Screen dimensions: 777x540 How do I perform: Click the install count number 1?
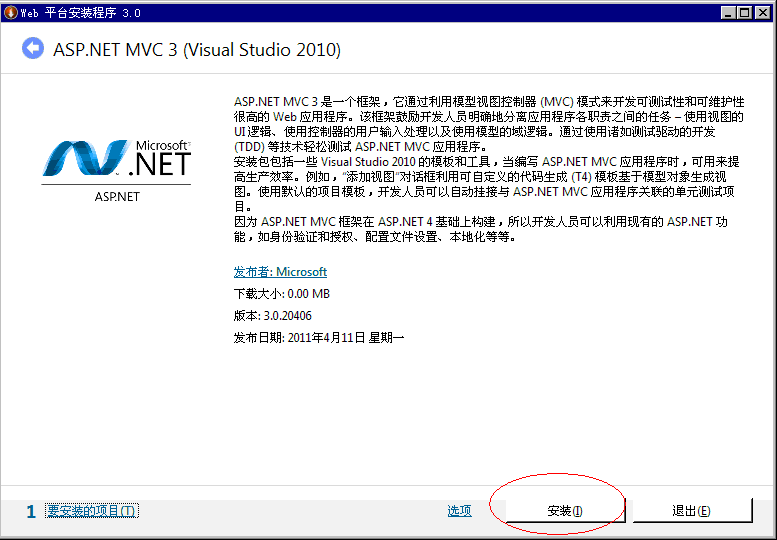pos(31,511)
